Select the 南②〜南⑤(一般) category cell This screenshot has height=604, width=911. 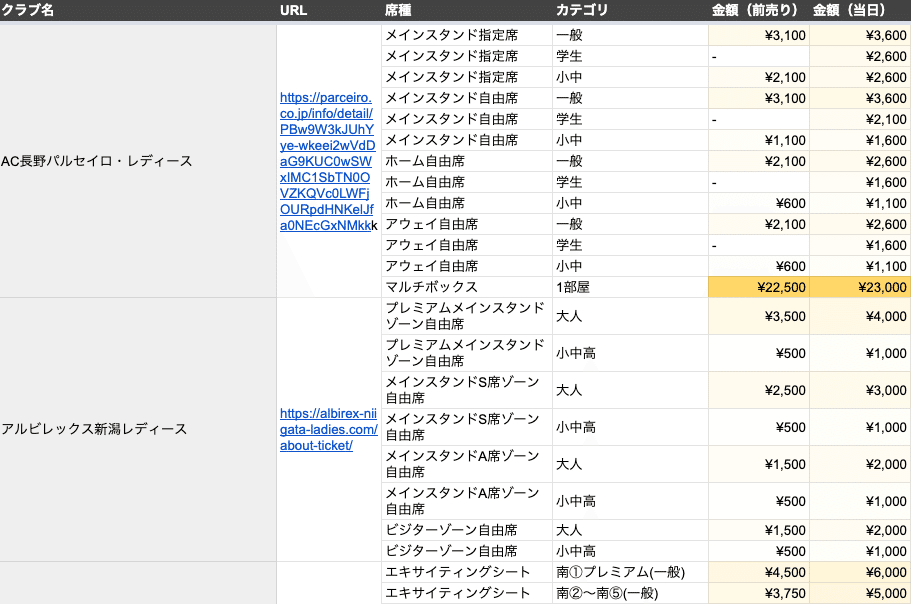(630, 593)
